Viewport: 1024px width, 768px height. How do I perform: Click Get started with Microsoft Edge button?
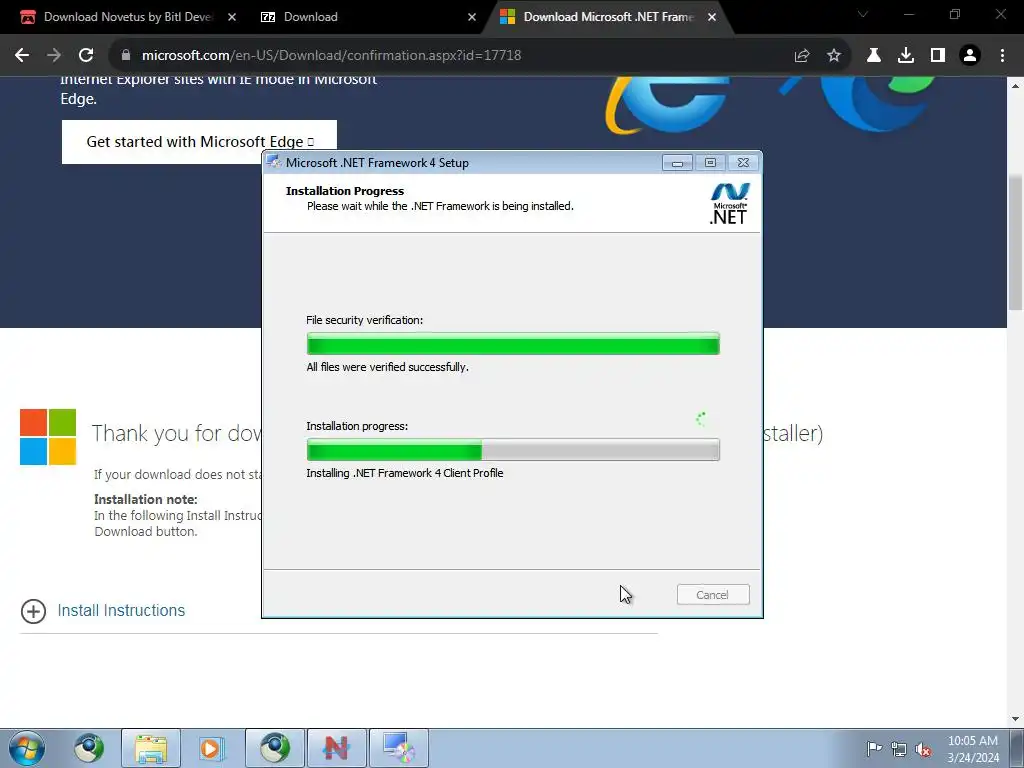199,142
